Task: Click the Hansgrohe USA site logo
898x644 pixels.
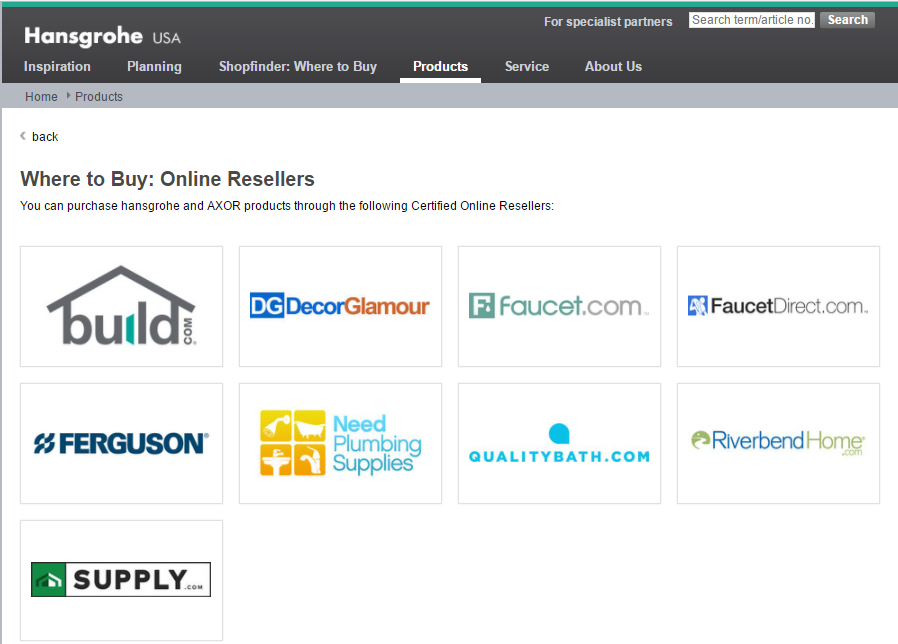Action: [102, 37]
